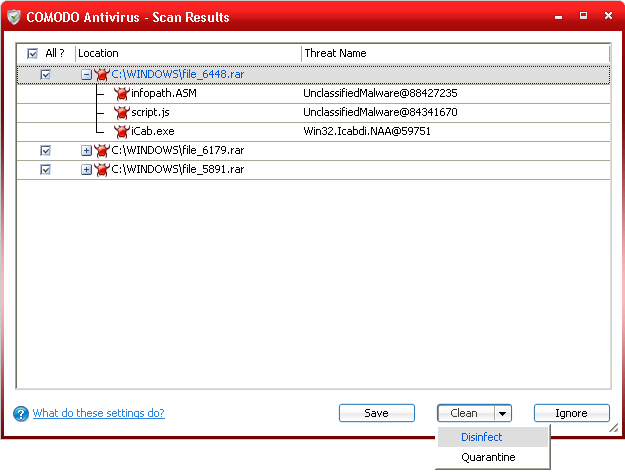This screenshot has width=625, height=472.
Task: Click the Threat Name column header
Action: [455, 53]
